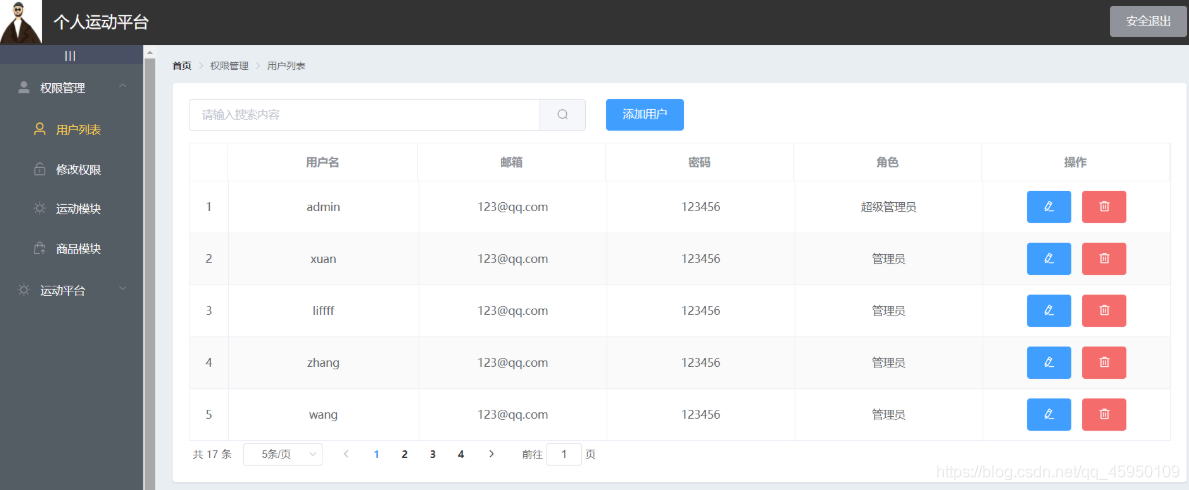The width and height of the screenshot is (1189, 490).
Task: Click the 运动平台 sun icon
Action: pyautogui.click(x=24, y=290)
